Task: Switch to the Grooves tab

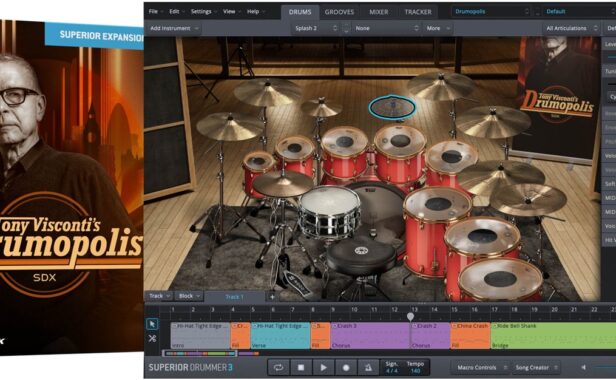Action: click(x=339, y=12)
